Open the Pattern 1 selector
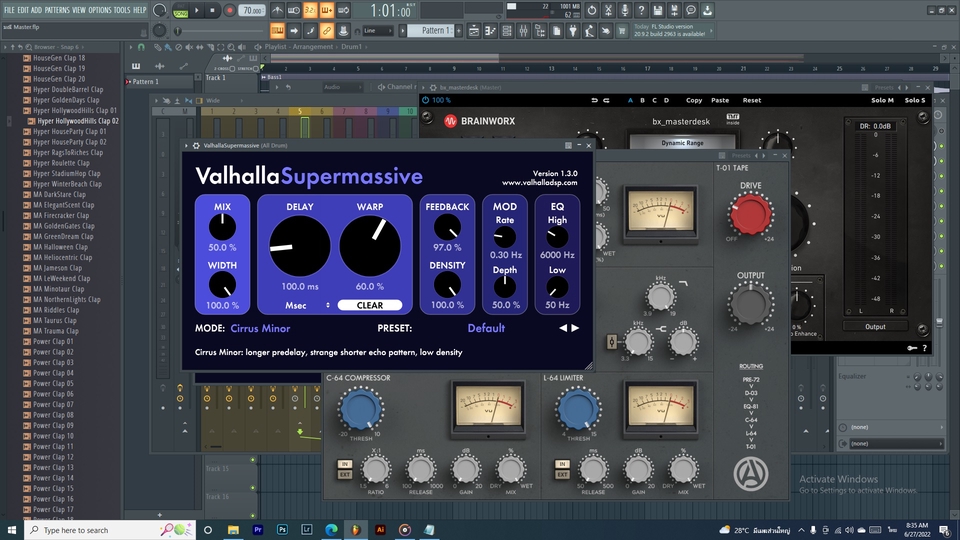The image size is (960, 540). pos(431,31)
